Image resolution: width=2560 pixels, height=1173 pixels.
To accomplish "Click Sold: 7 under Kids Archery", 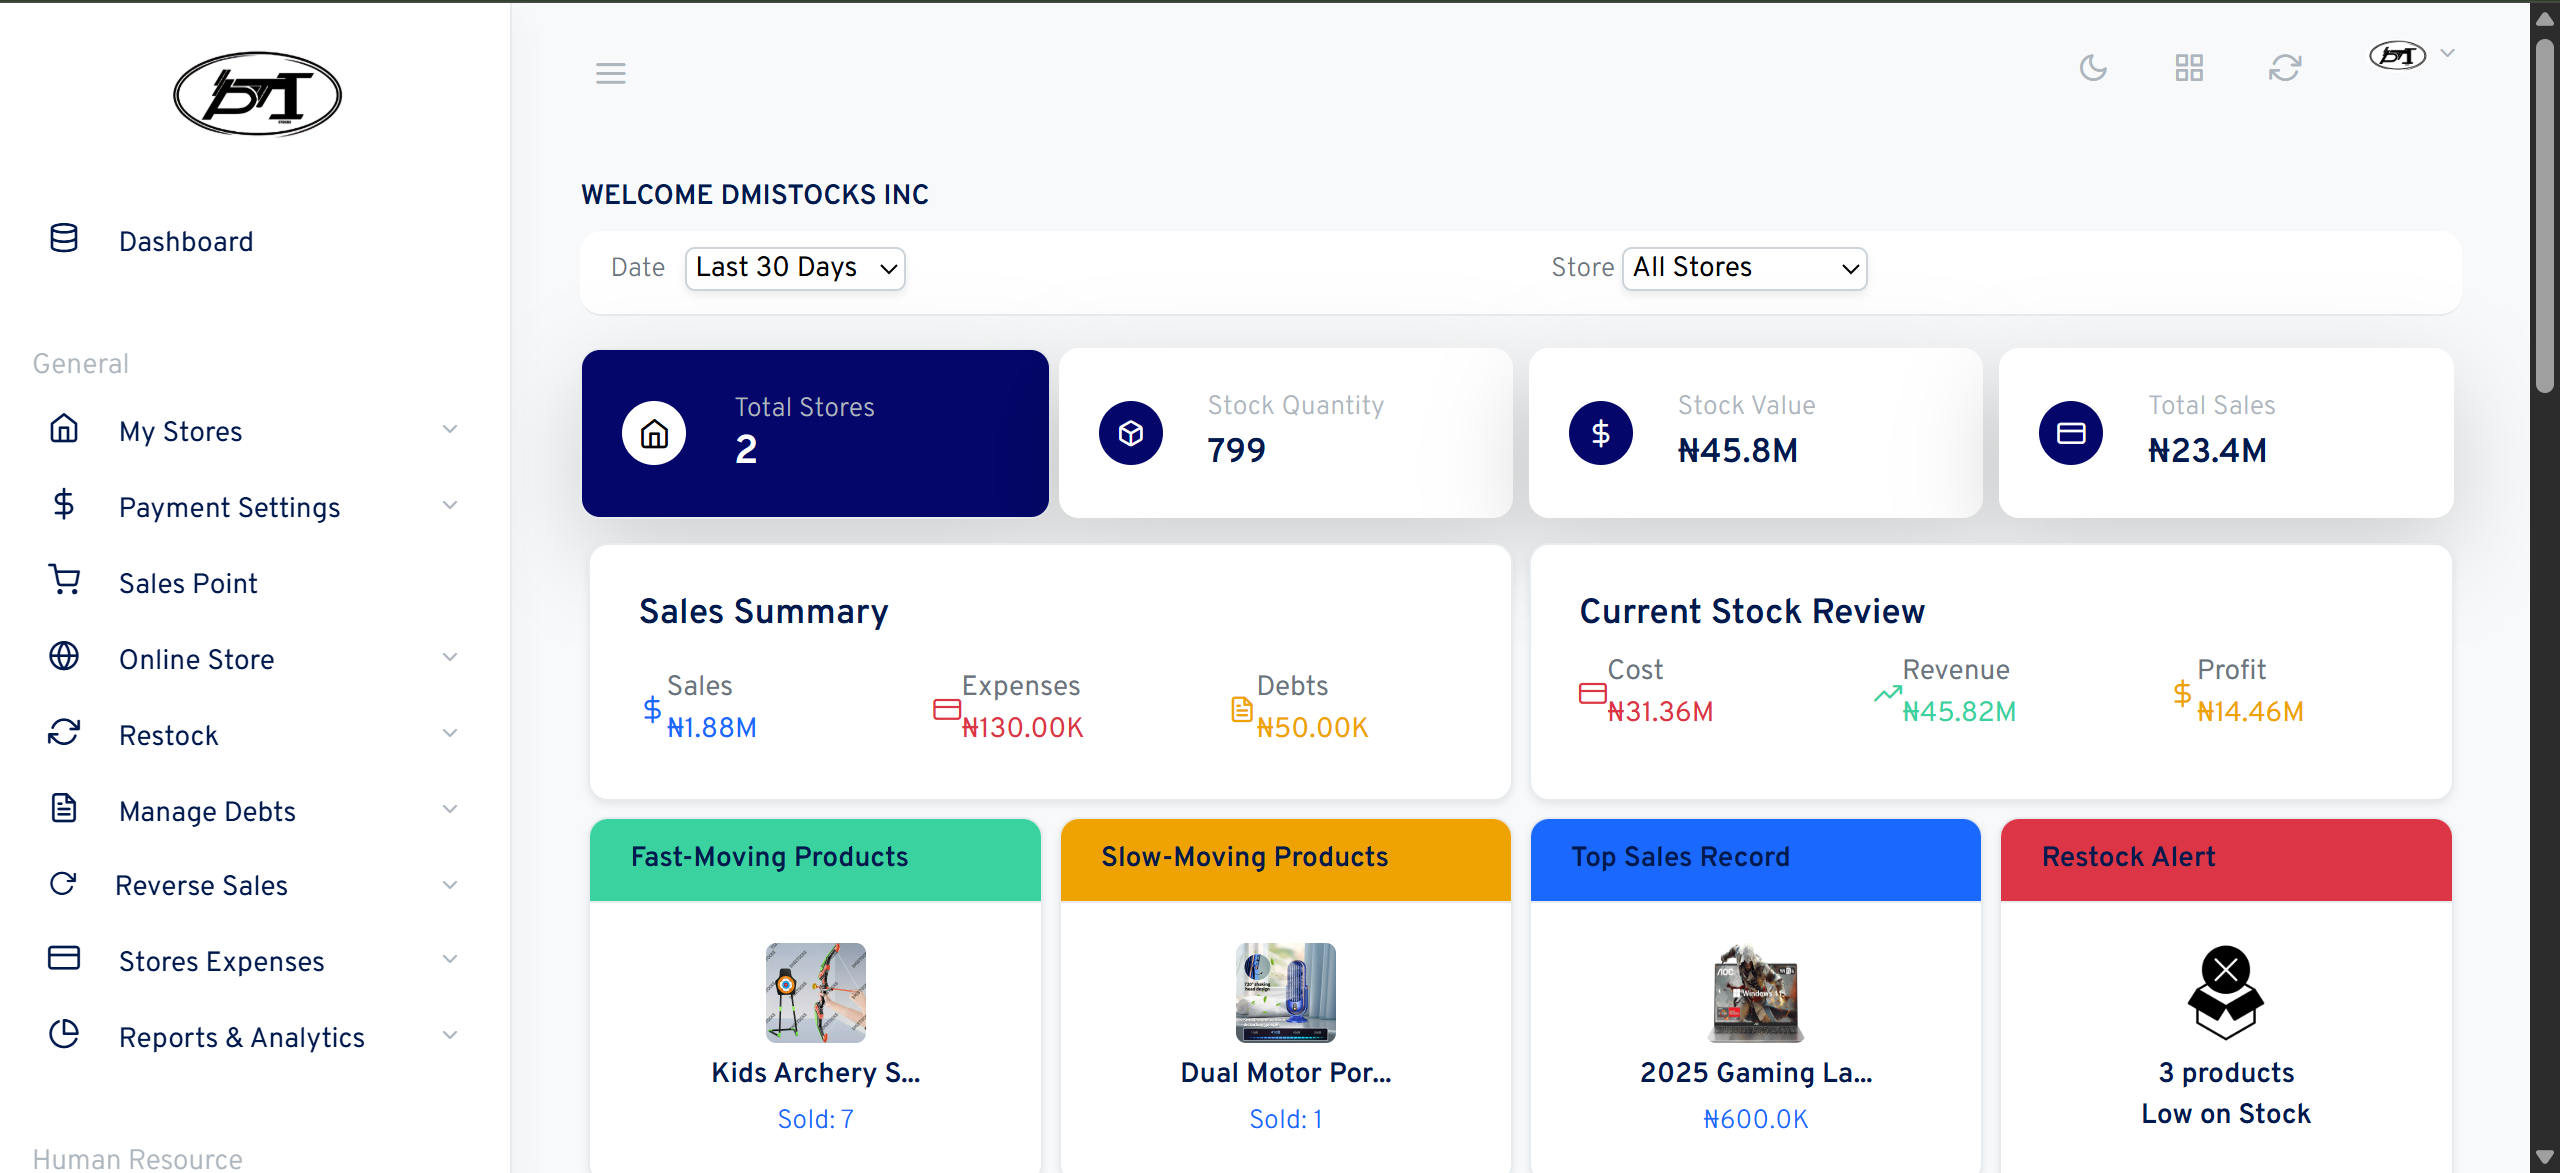I will tap(815, 1119).
